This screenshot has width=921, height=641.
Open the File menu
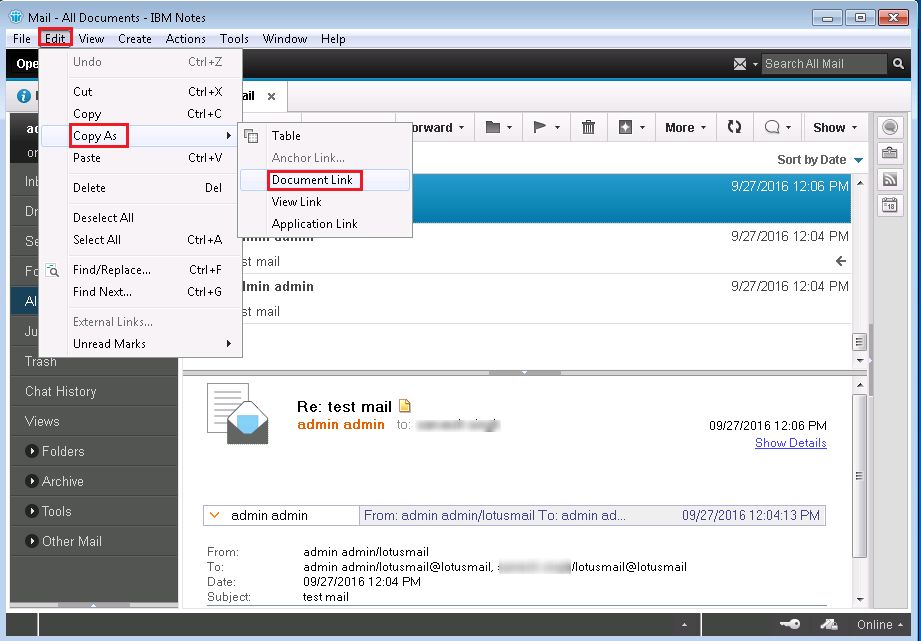pyautogui.click(x=22, y=39)
